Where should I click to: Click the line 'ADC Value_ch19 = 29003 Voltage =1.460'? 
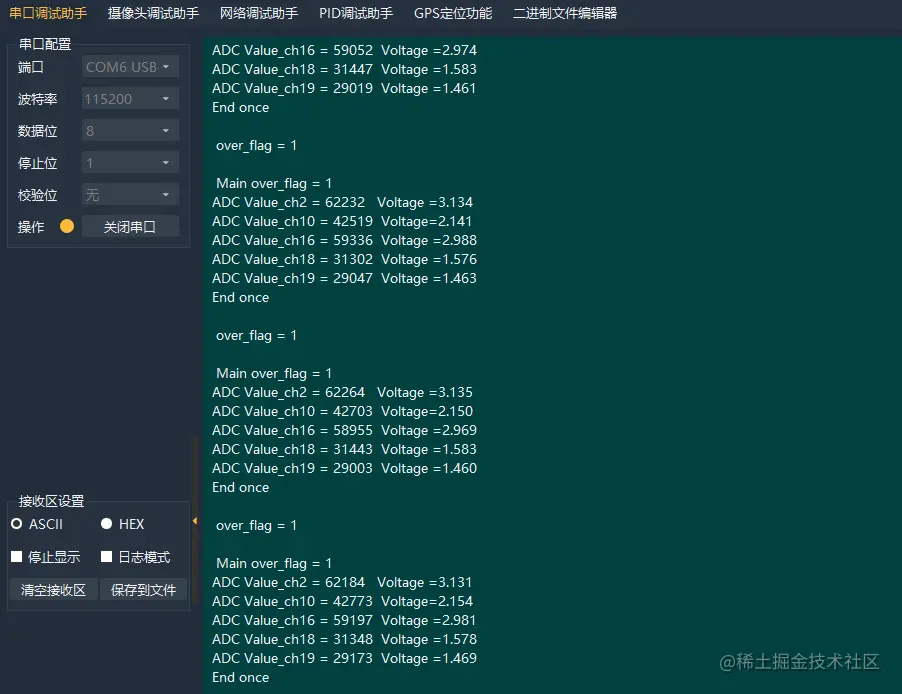pyautogui.click(x=344, y=468)
